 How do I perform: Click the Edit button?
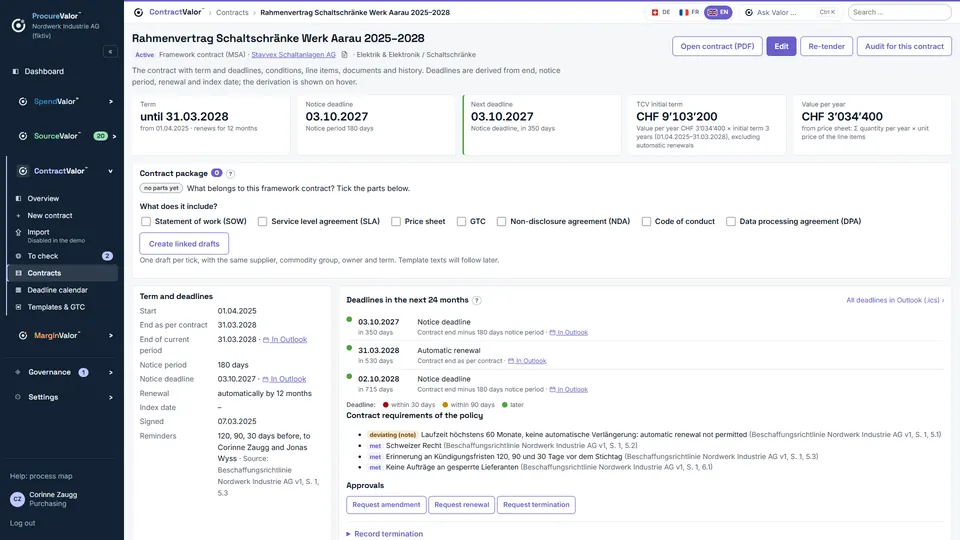(781, 47)
